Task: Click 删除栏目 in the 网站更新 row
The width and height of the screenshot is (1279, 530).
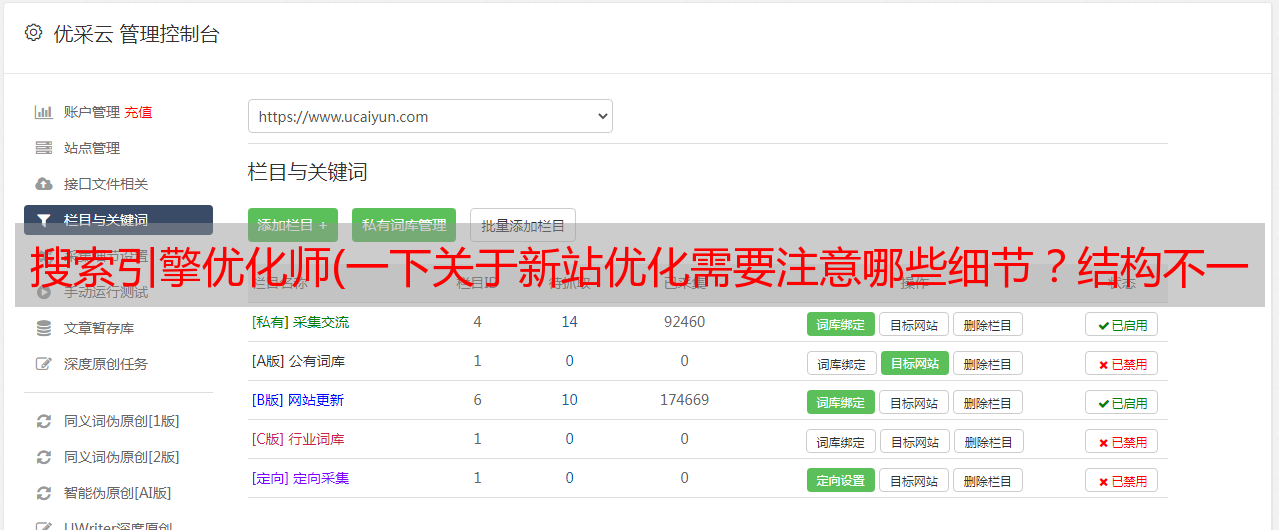Action: point(987,402)
